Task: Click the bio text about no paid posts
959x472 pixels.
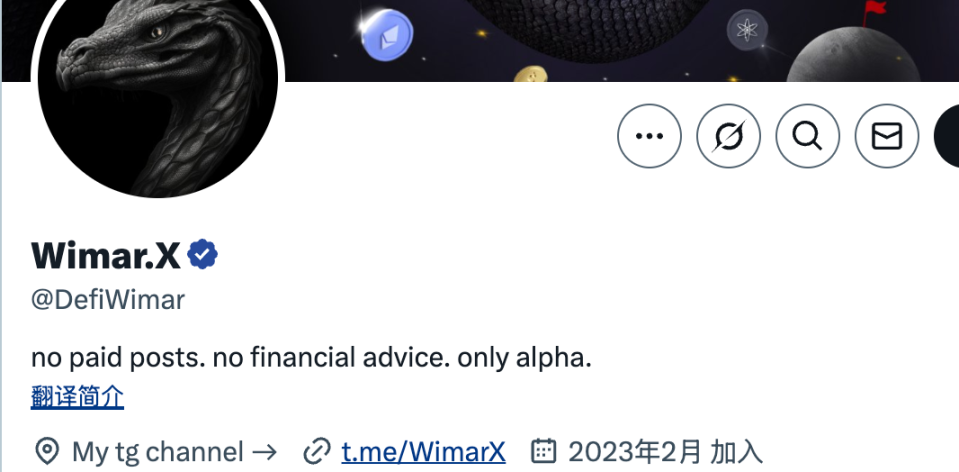Action: pyautogui.click(x=311, y=358)
